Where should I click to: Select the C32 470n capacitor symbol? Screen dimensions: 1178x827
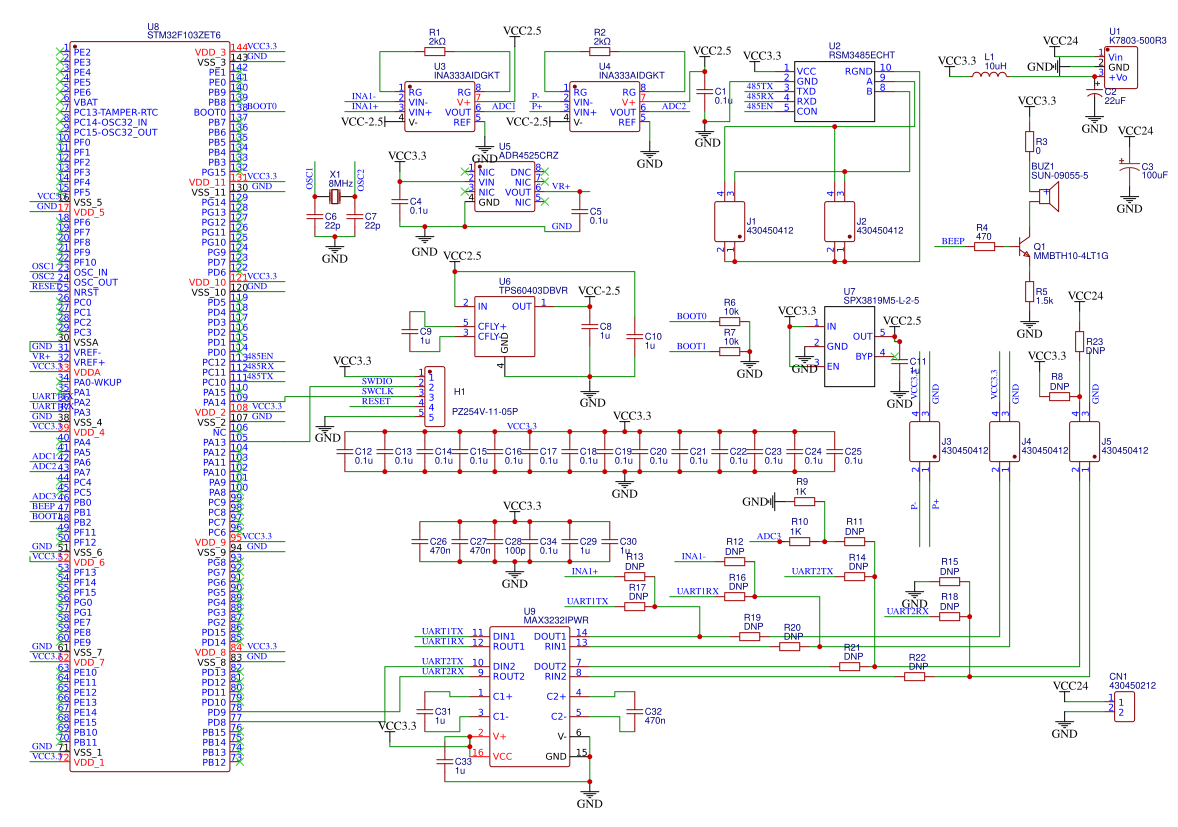(634, 711)
